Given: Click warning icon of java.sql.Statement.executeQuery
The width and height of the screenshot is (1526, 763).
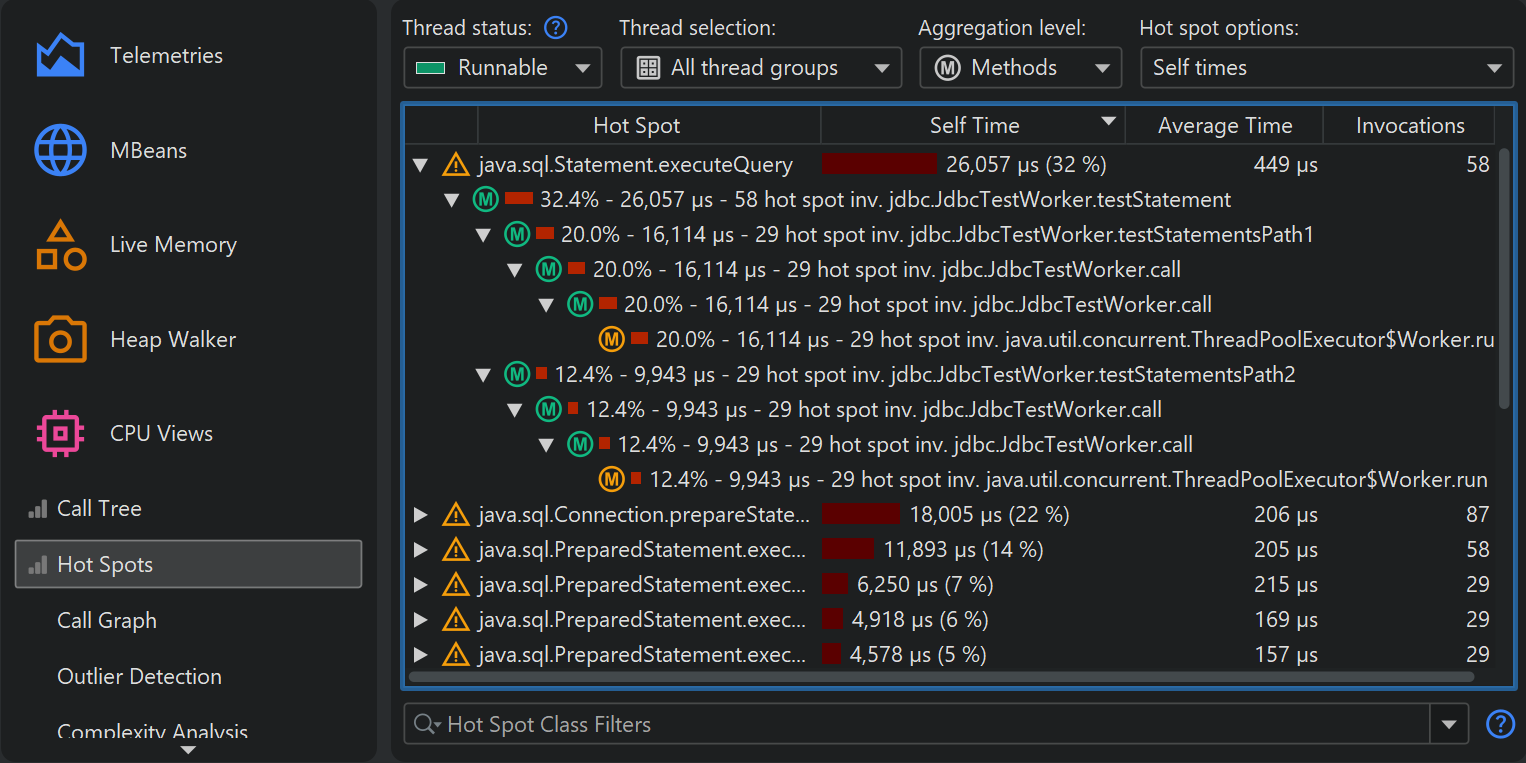Looking at the screenshot, I should tap(456, 165).
